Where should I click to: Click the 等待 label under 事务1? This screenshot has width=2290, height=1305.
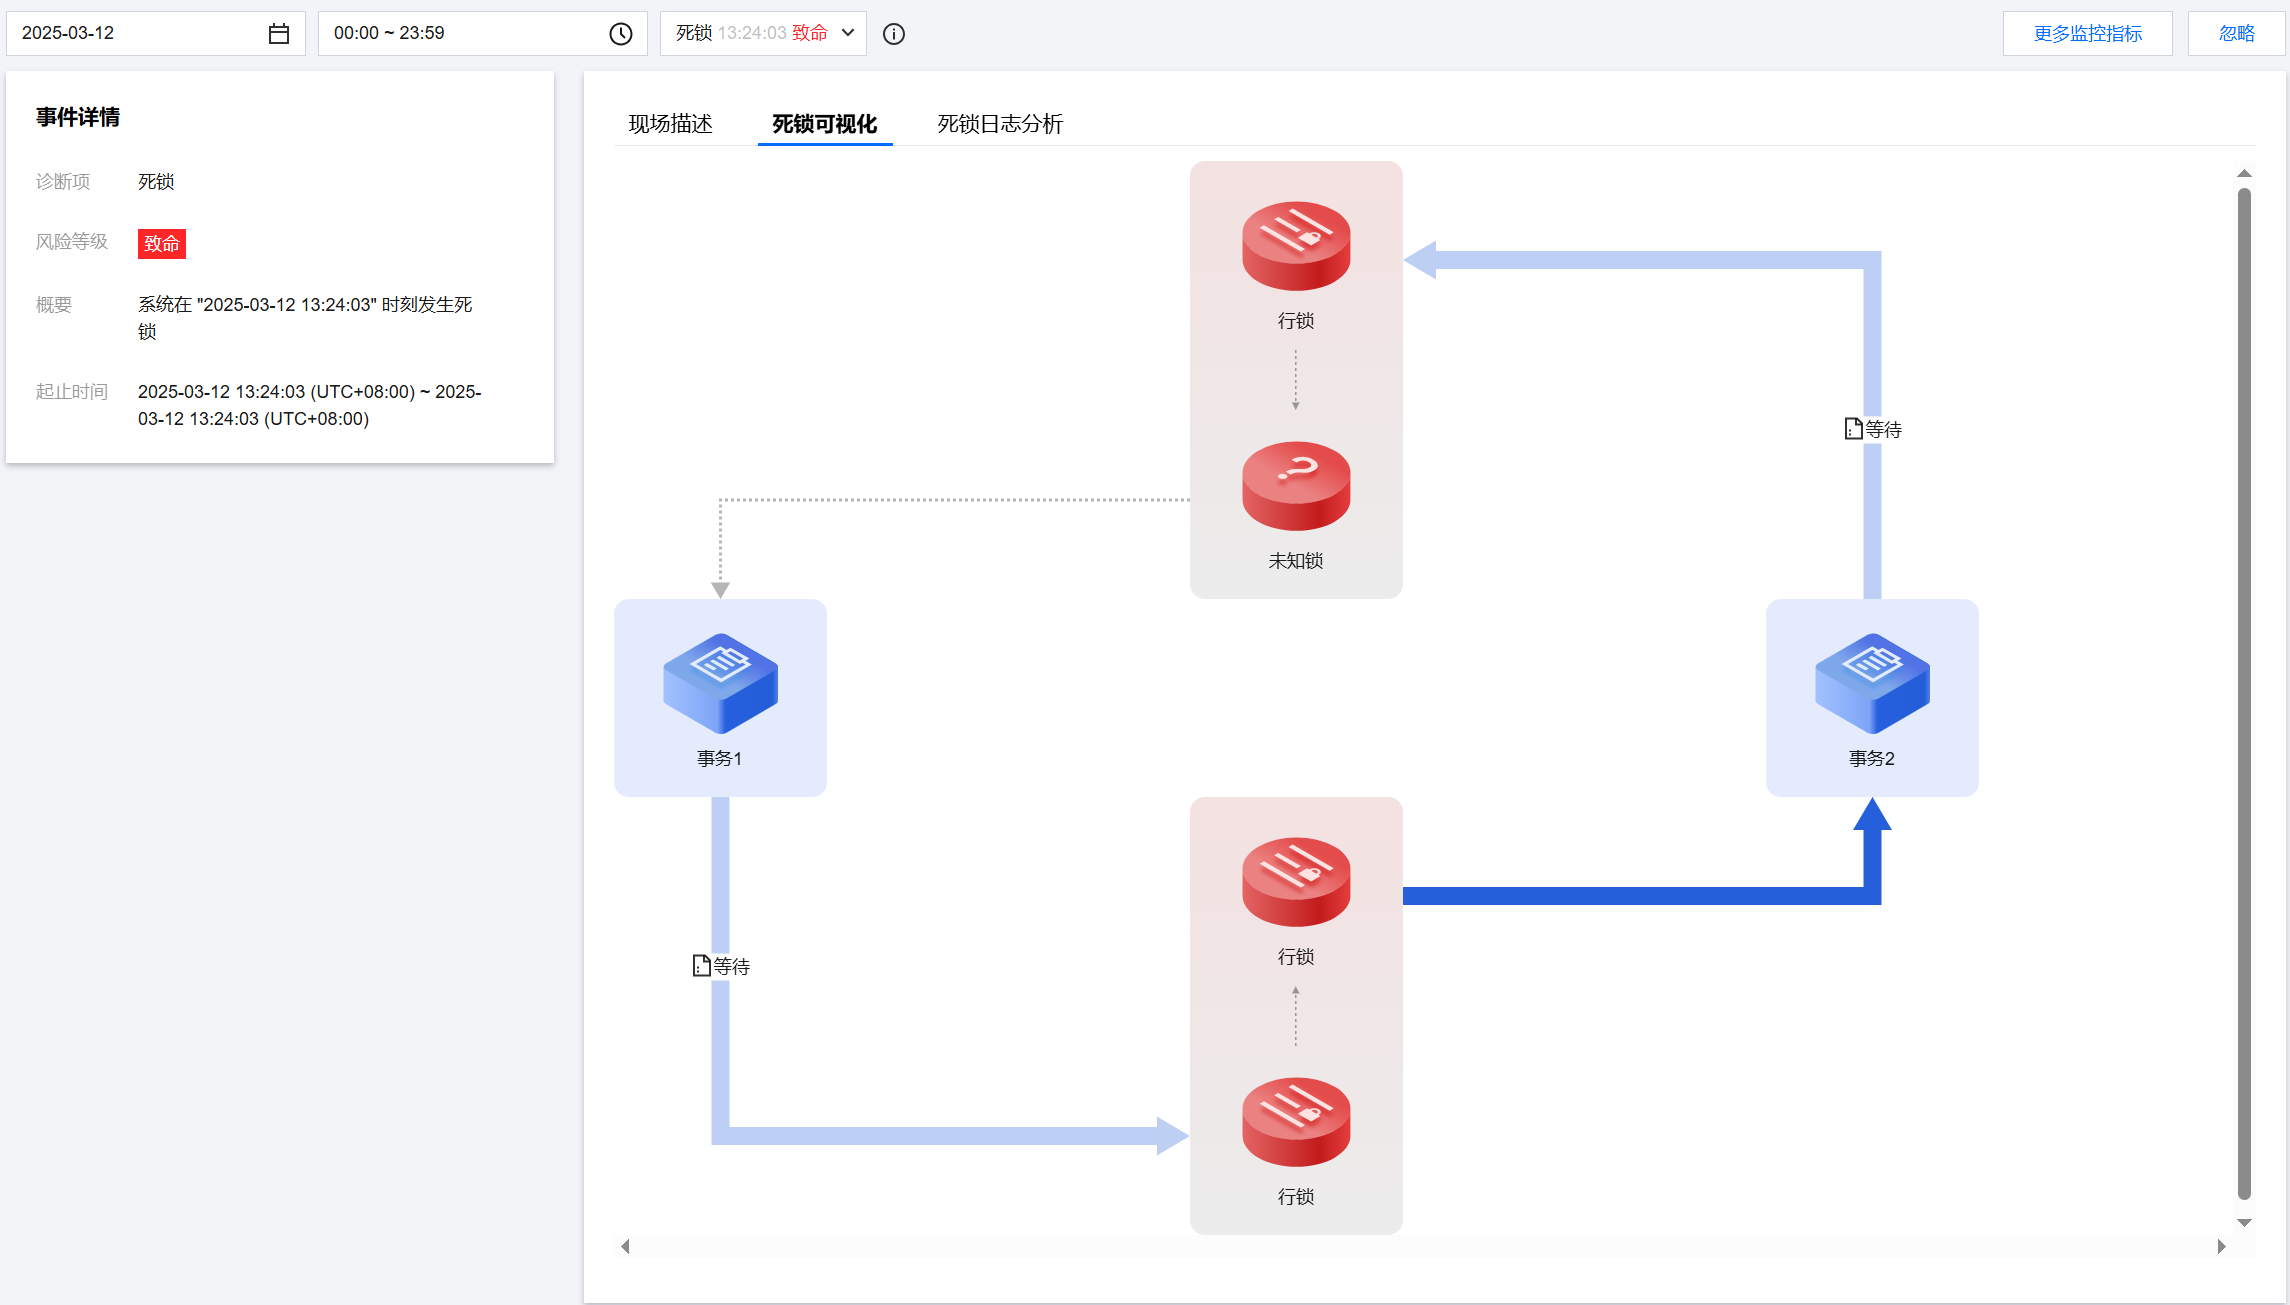(x=732, y=966)
